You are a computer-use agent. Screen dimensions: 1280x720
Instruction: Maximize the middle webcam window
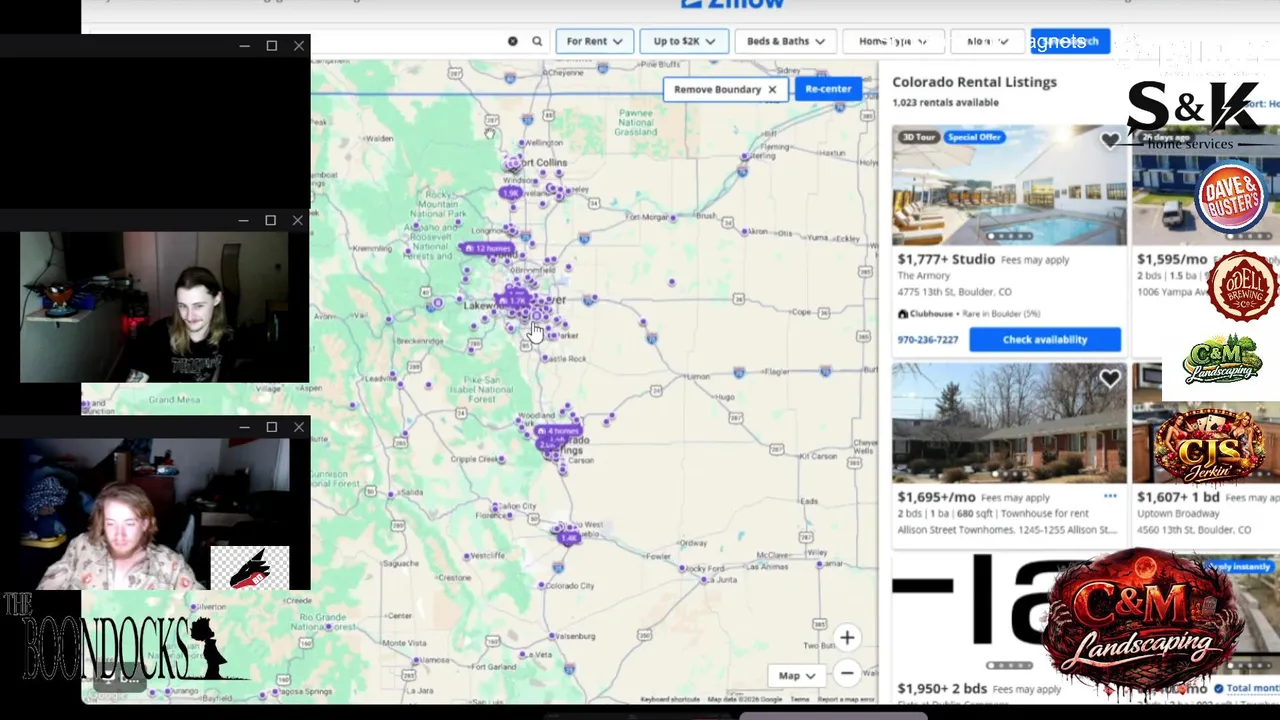coord(271,220)
